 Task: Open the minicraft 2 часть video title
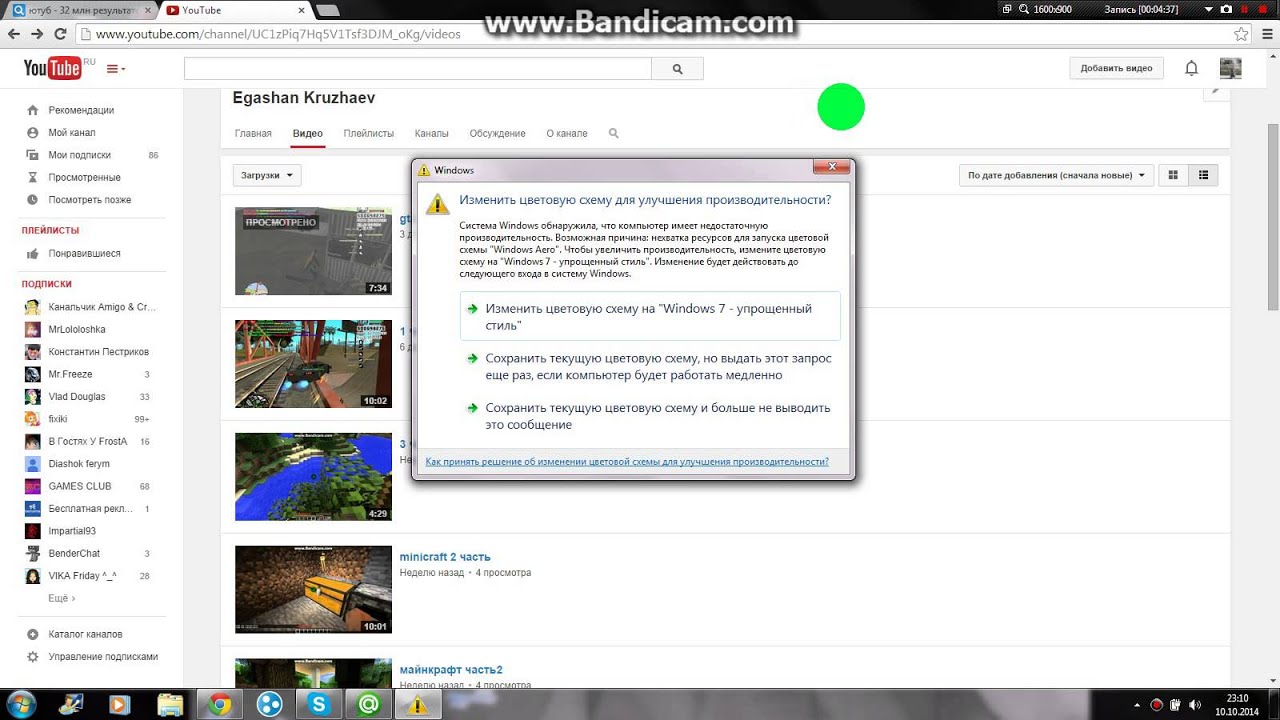(x=445, y=557)
